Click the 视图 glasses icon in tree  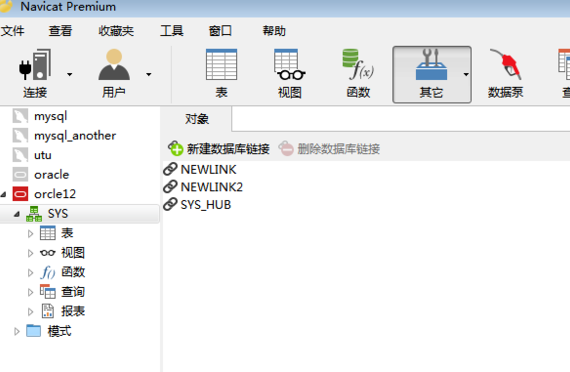coord(48,253)
